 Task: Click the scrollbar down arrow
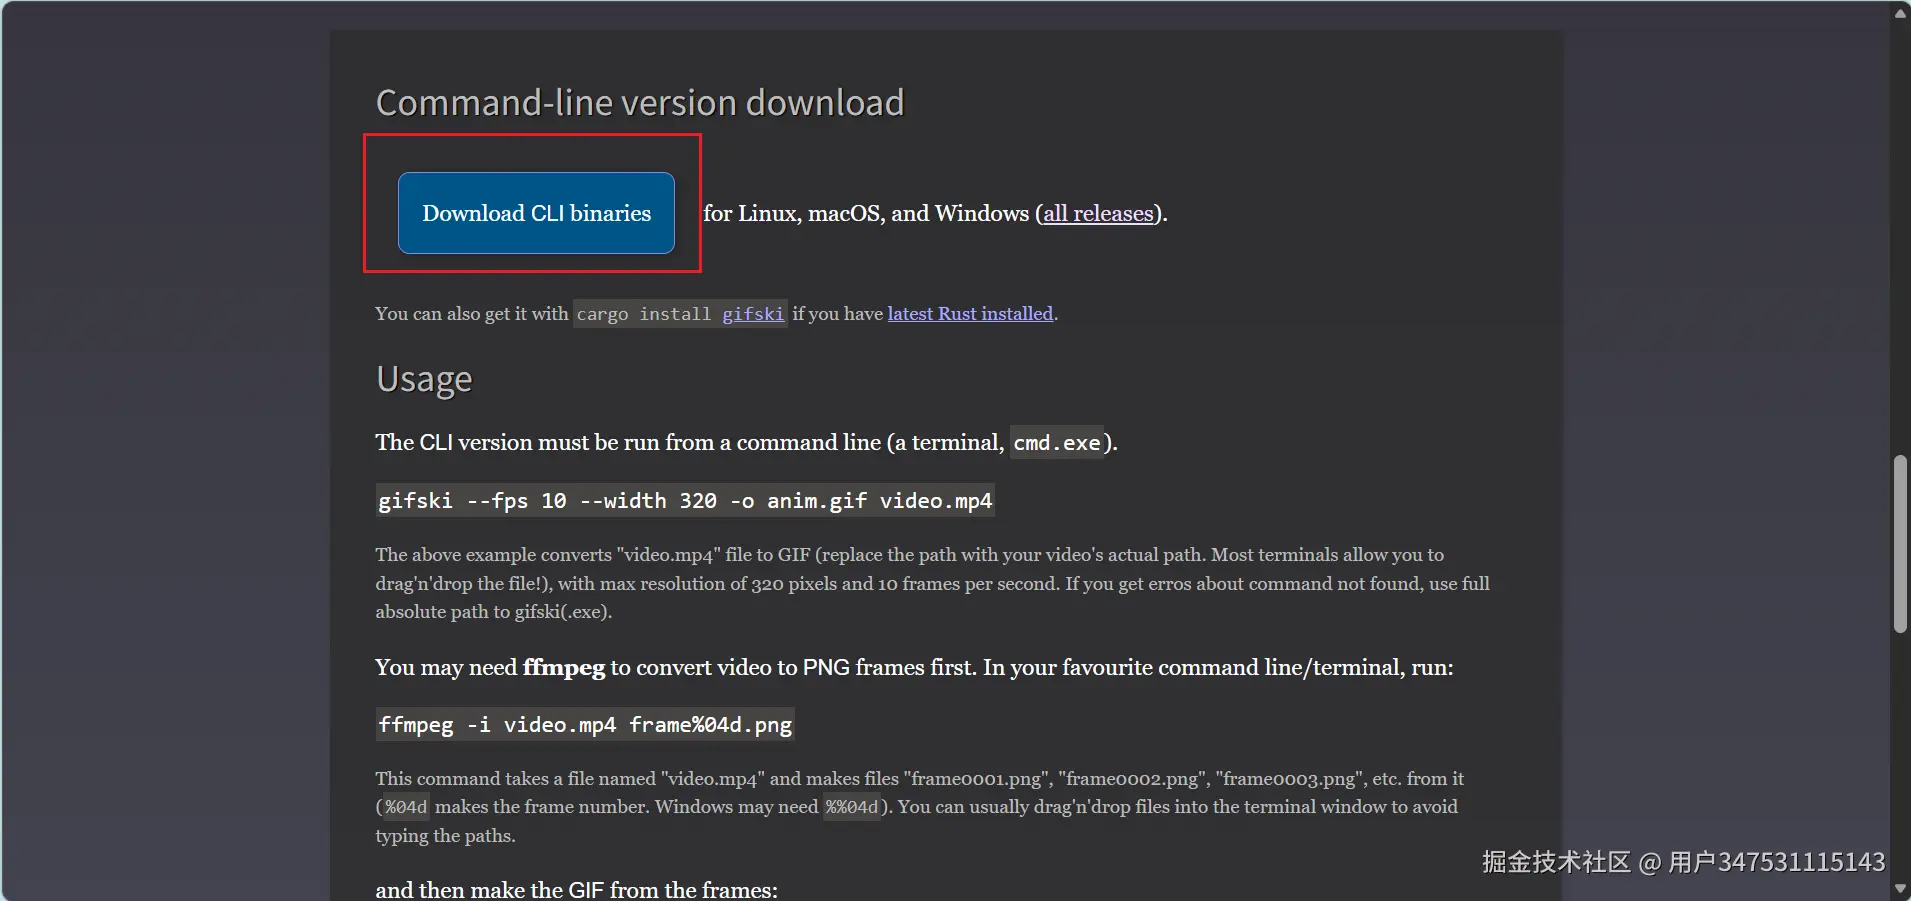point(1900,888)
